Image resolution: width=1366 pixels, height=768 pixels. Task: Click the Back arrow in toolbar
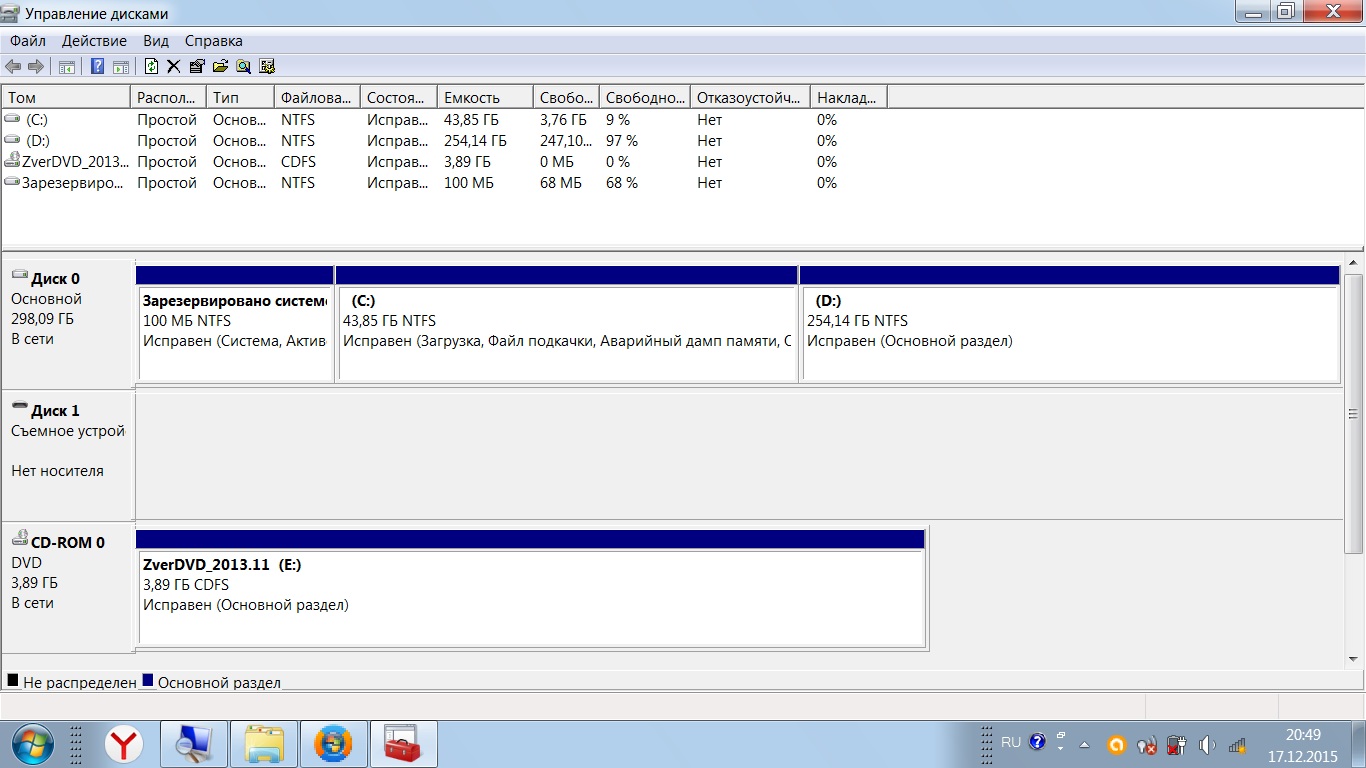[x=13, y=67]
